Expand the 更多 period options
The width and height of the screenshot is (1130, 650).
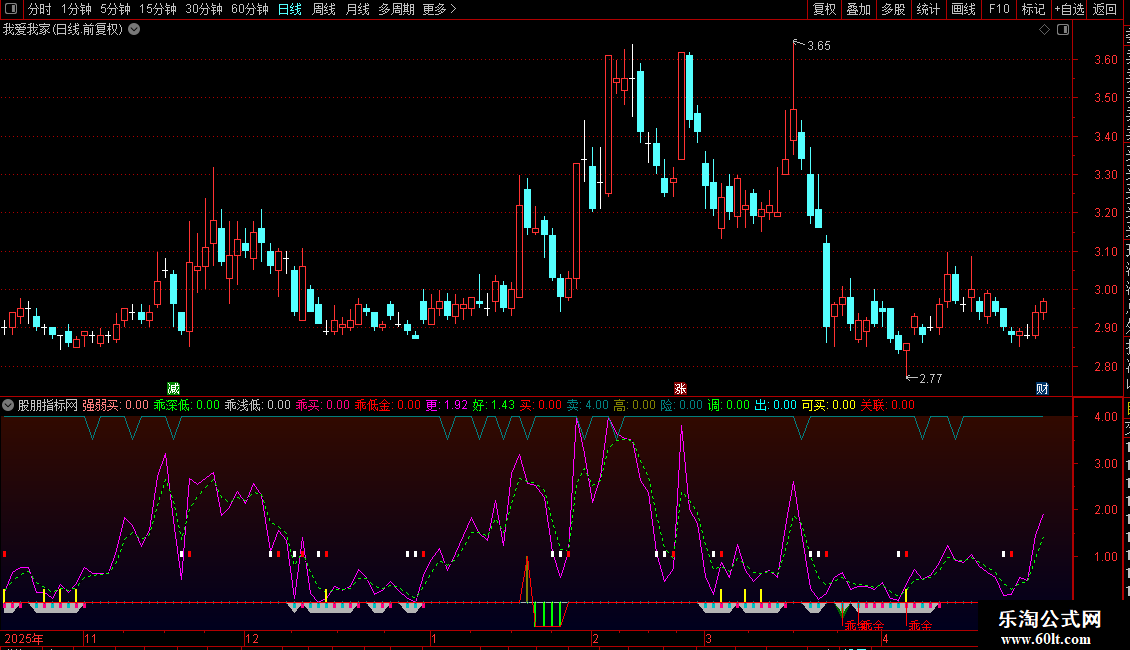coord(440,9)
